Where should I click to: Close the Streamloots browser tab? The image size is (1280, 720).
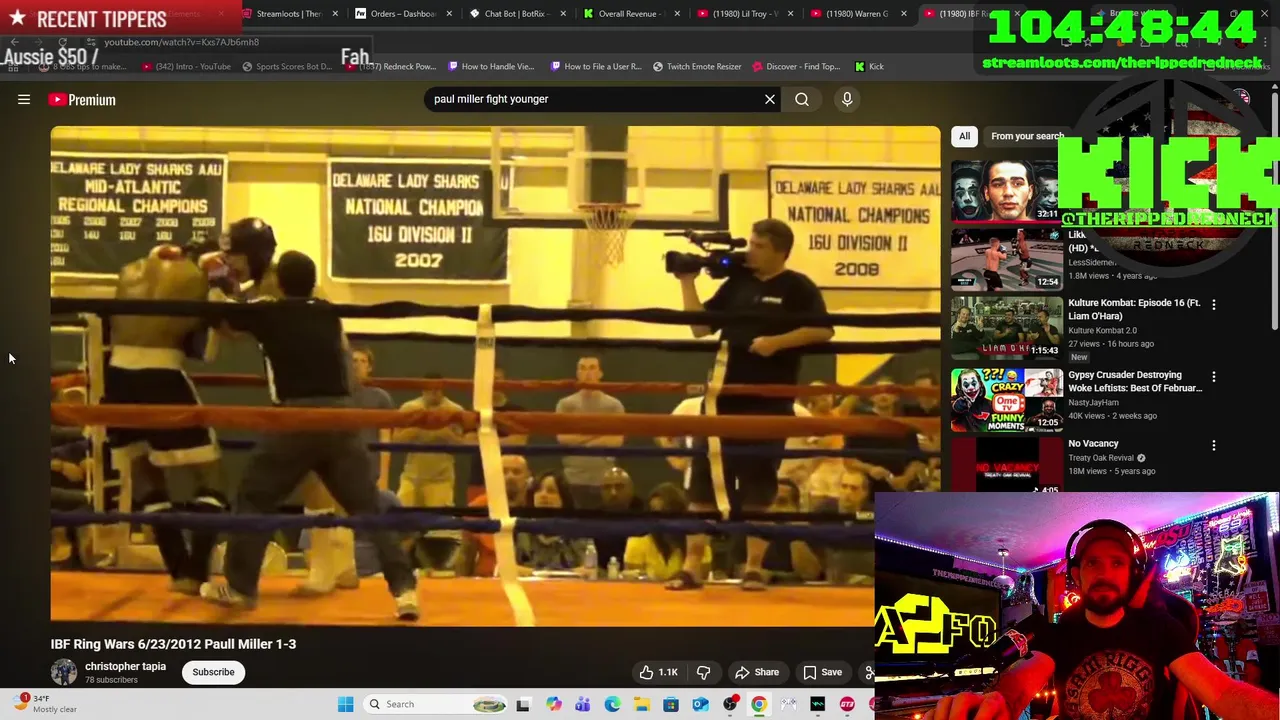pos(335,14)
